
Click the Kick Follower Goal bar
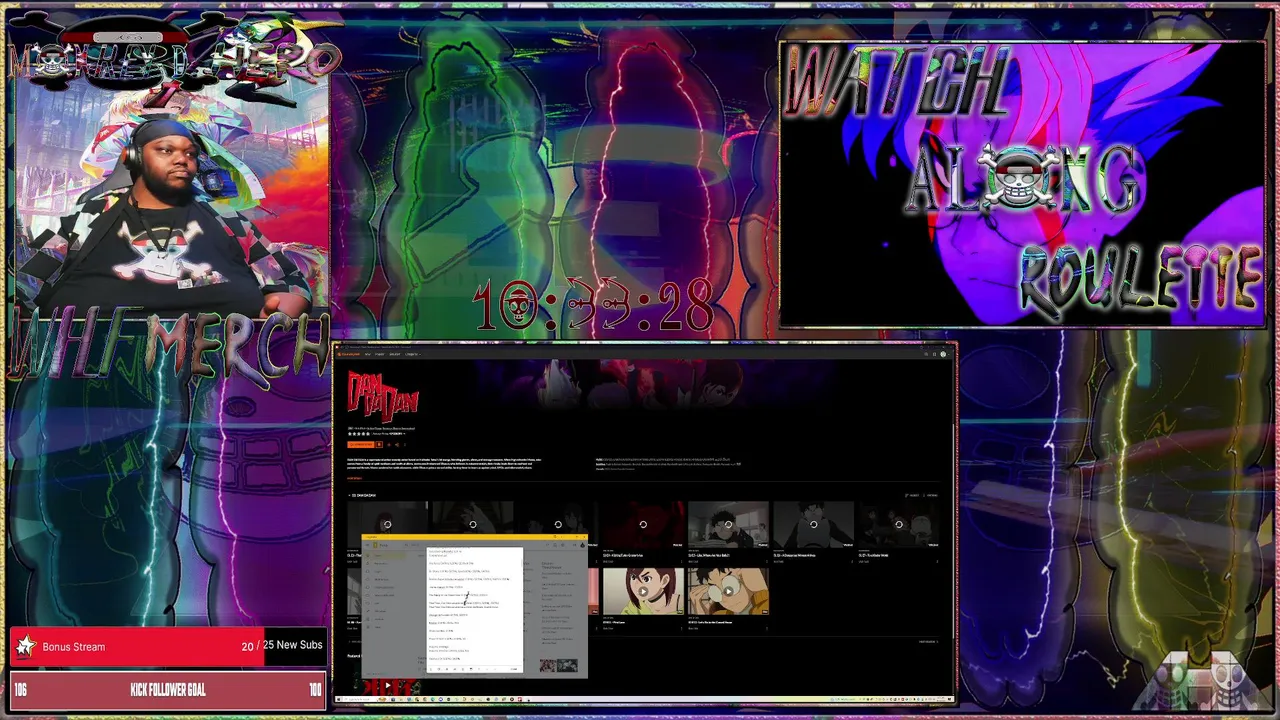coord(167,690)
